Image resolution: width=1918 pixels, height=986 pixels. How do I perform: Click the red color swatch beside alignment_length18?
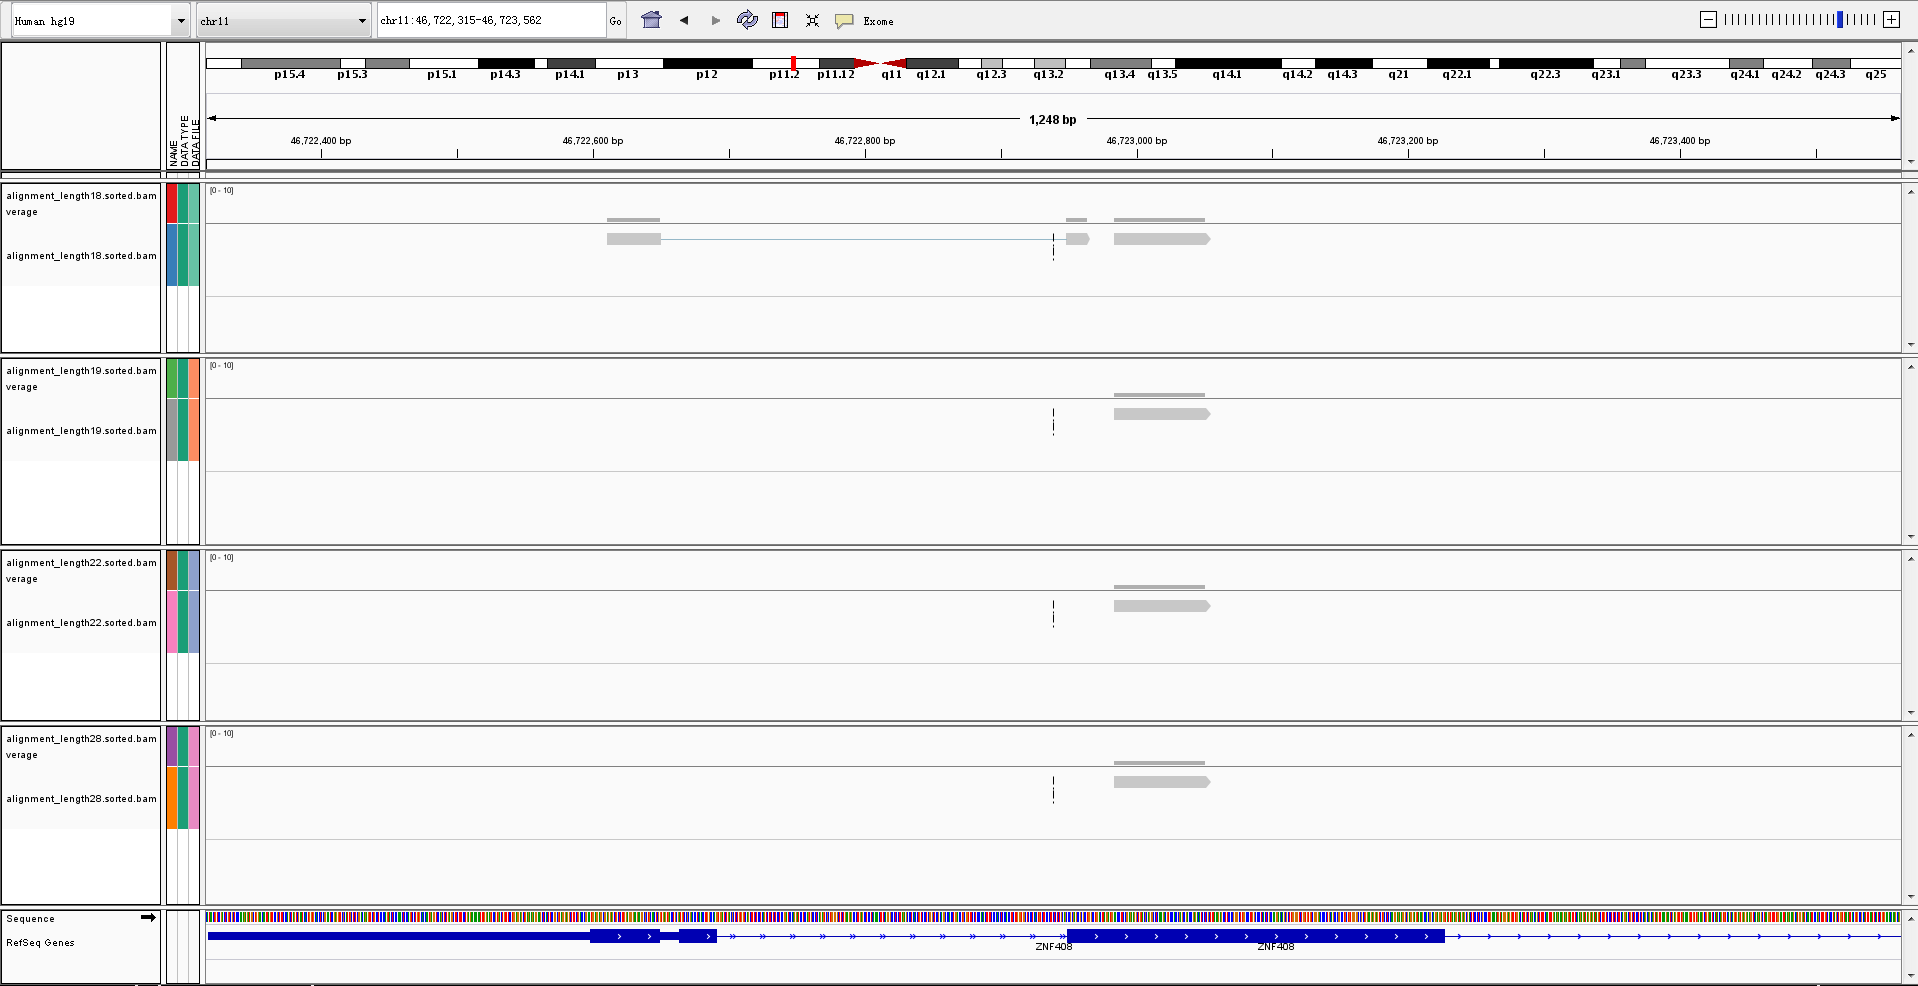pos(172,203)
